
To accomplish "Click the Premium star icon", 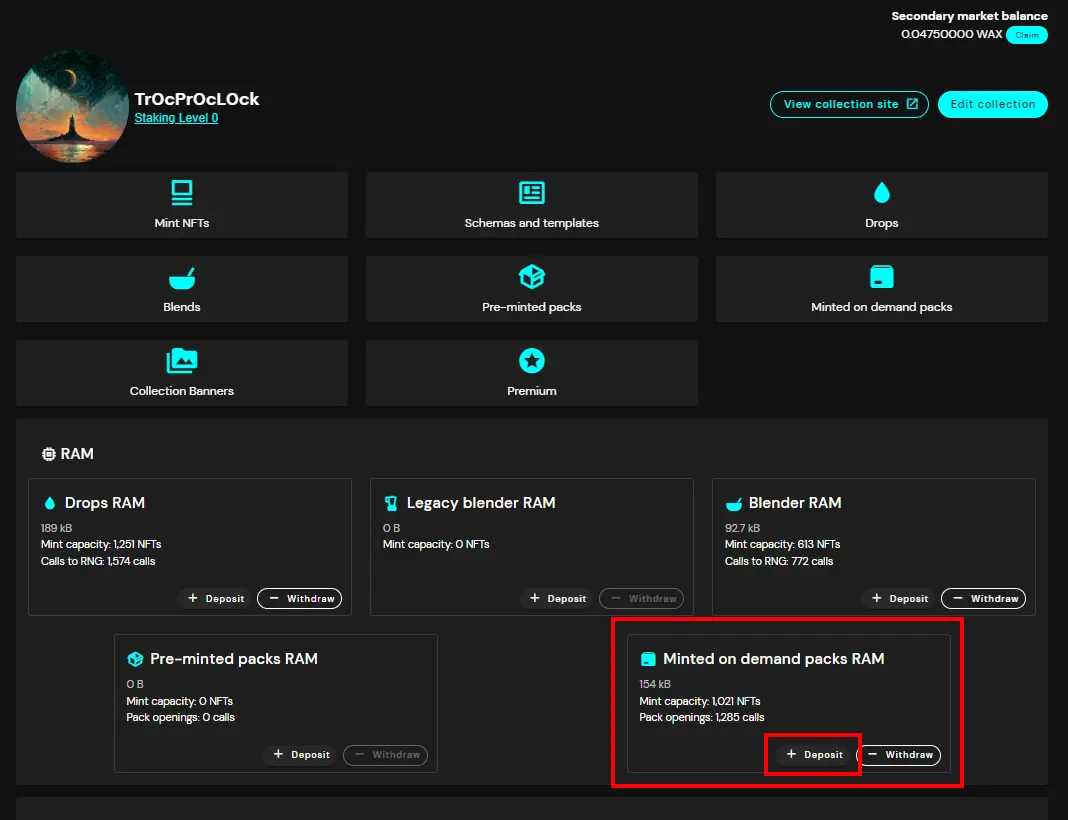I will click(531, 361).
